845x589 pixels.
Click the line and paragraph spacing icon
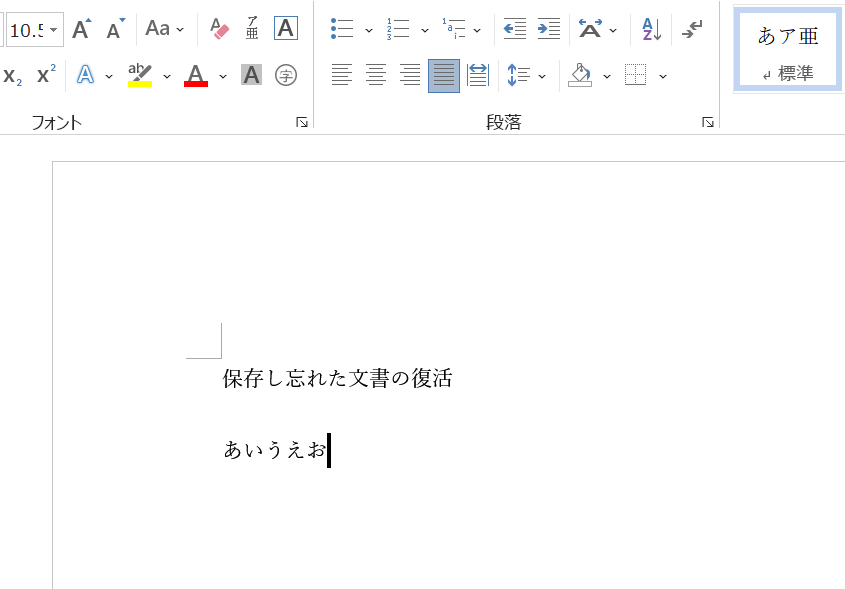tap(519, 75)
